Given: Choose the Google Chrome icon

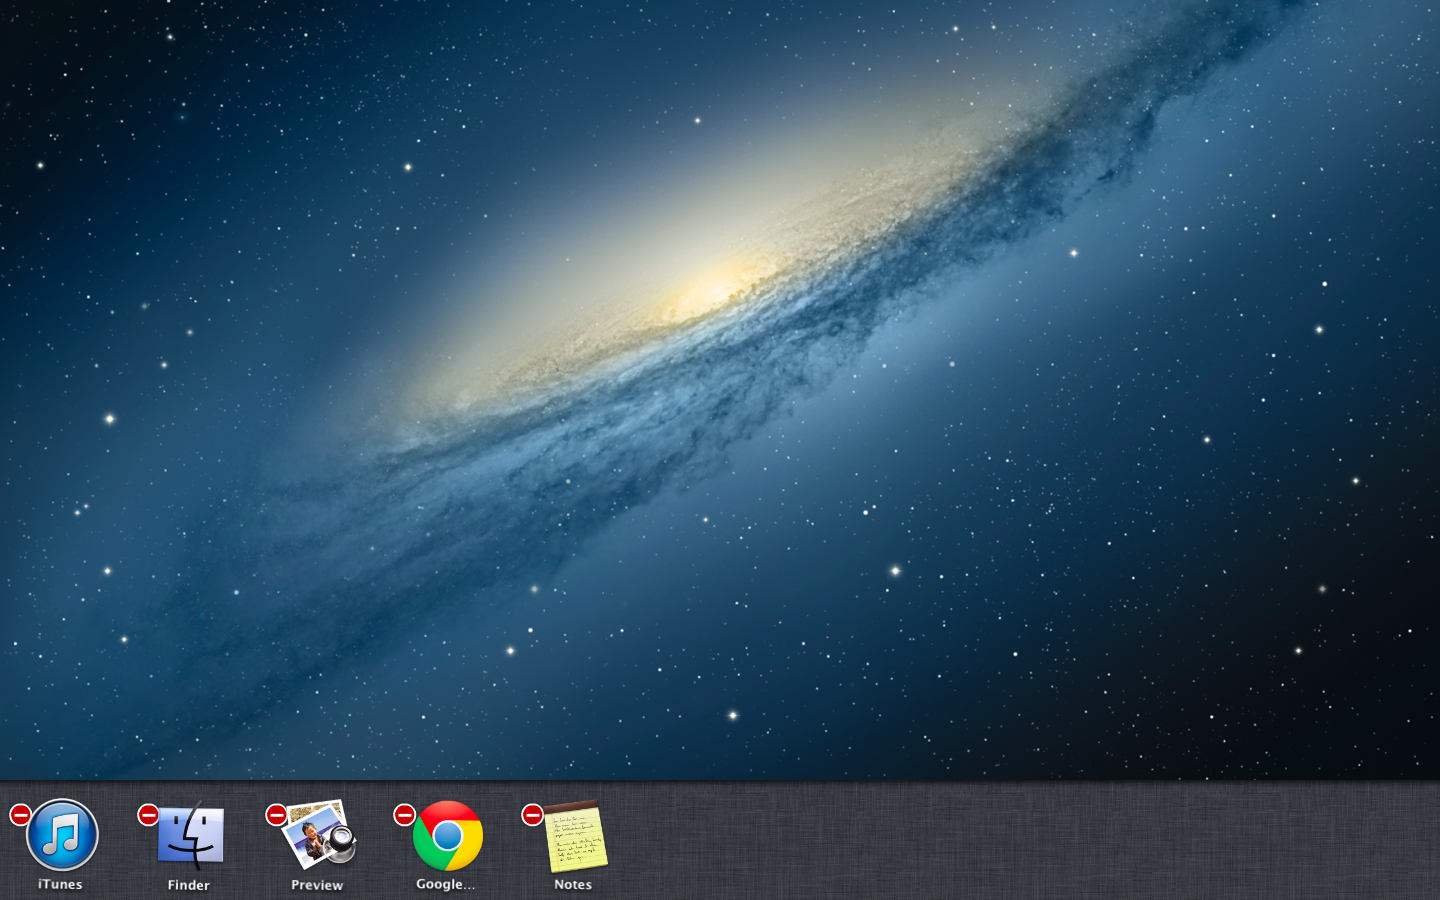Looking at the screenshot, I should tap(447, 835).
